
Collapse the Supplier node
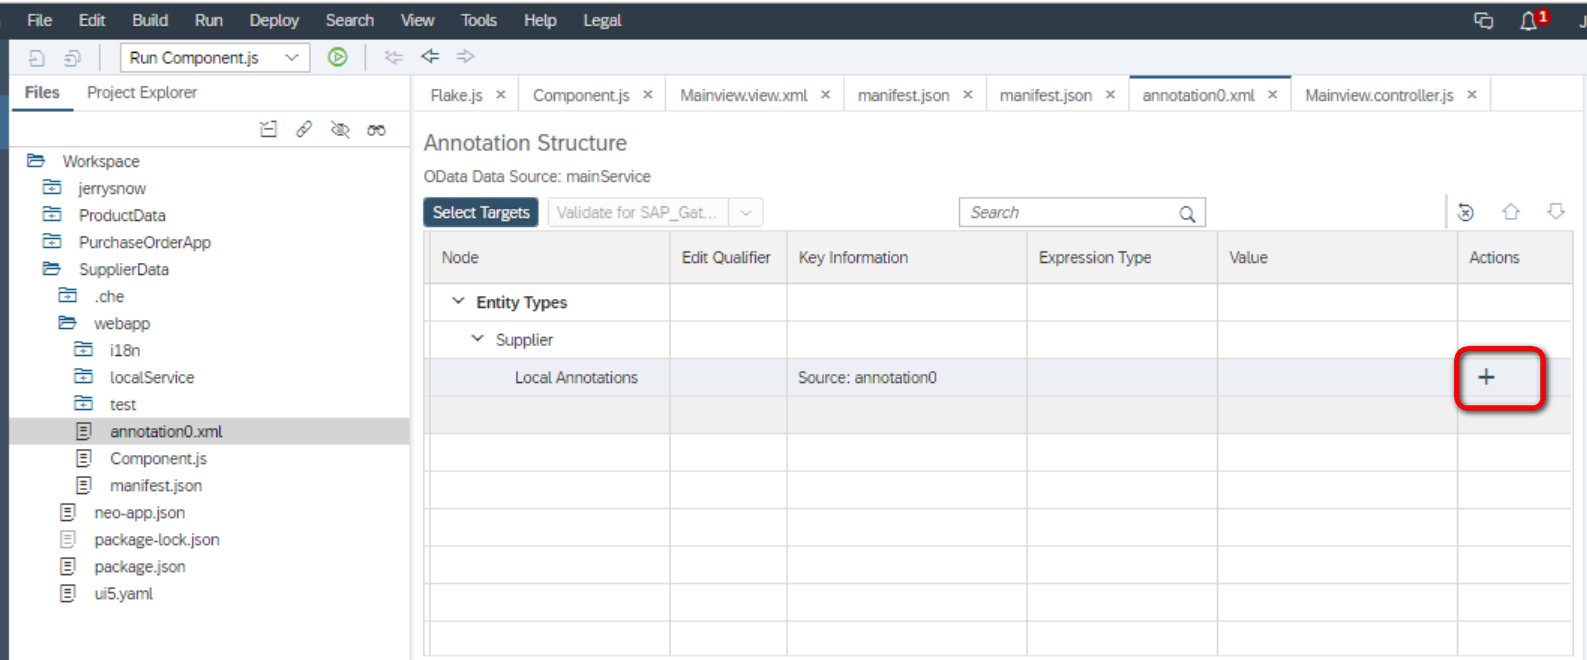477,339
